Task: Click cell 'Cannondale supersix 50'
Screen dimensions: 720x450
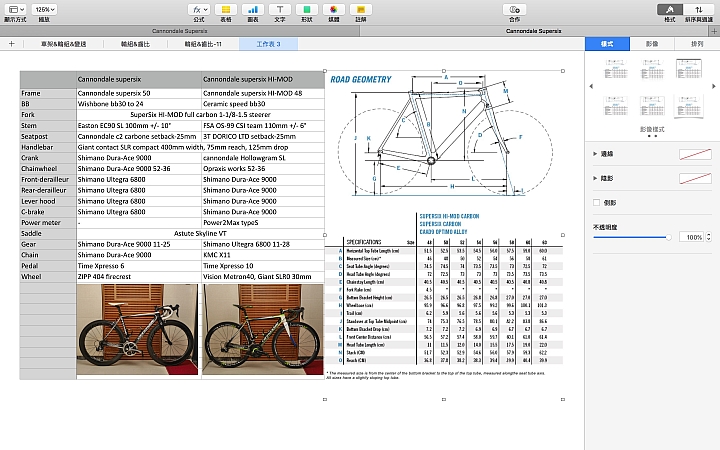Action: [x=139, y=93]
